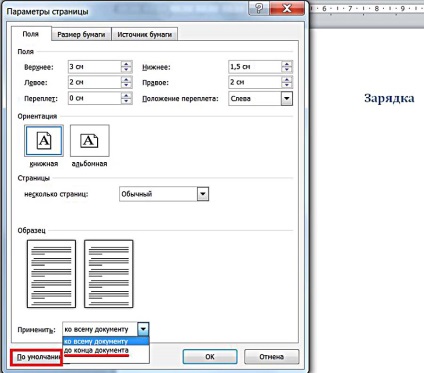Image resolution: width=424 pixels, height=373 pixels.
Task: Select the landscape (альбомная) orientation icon
Action: coord(89,141)
